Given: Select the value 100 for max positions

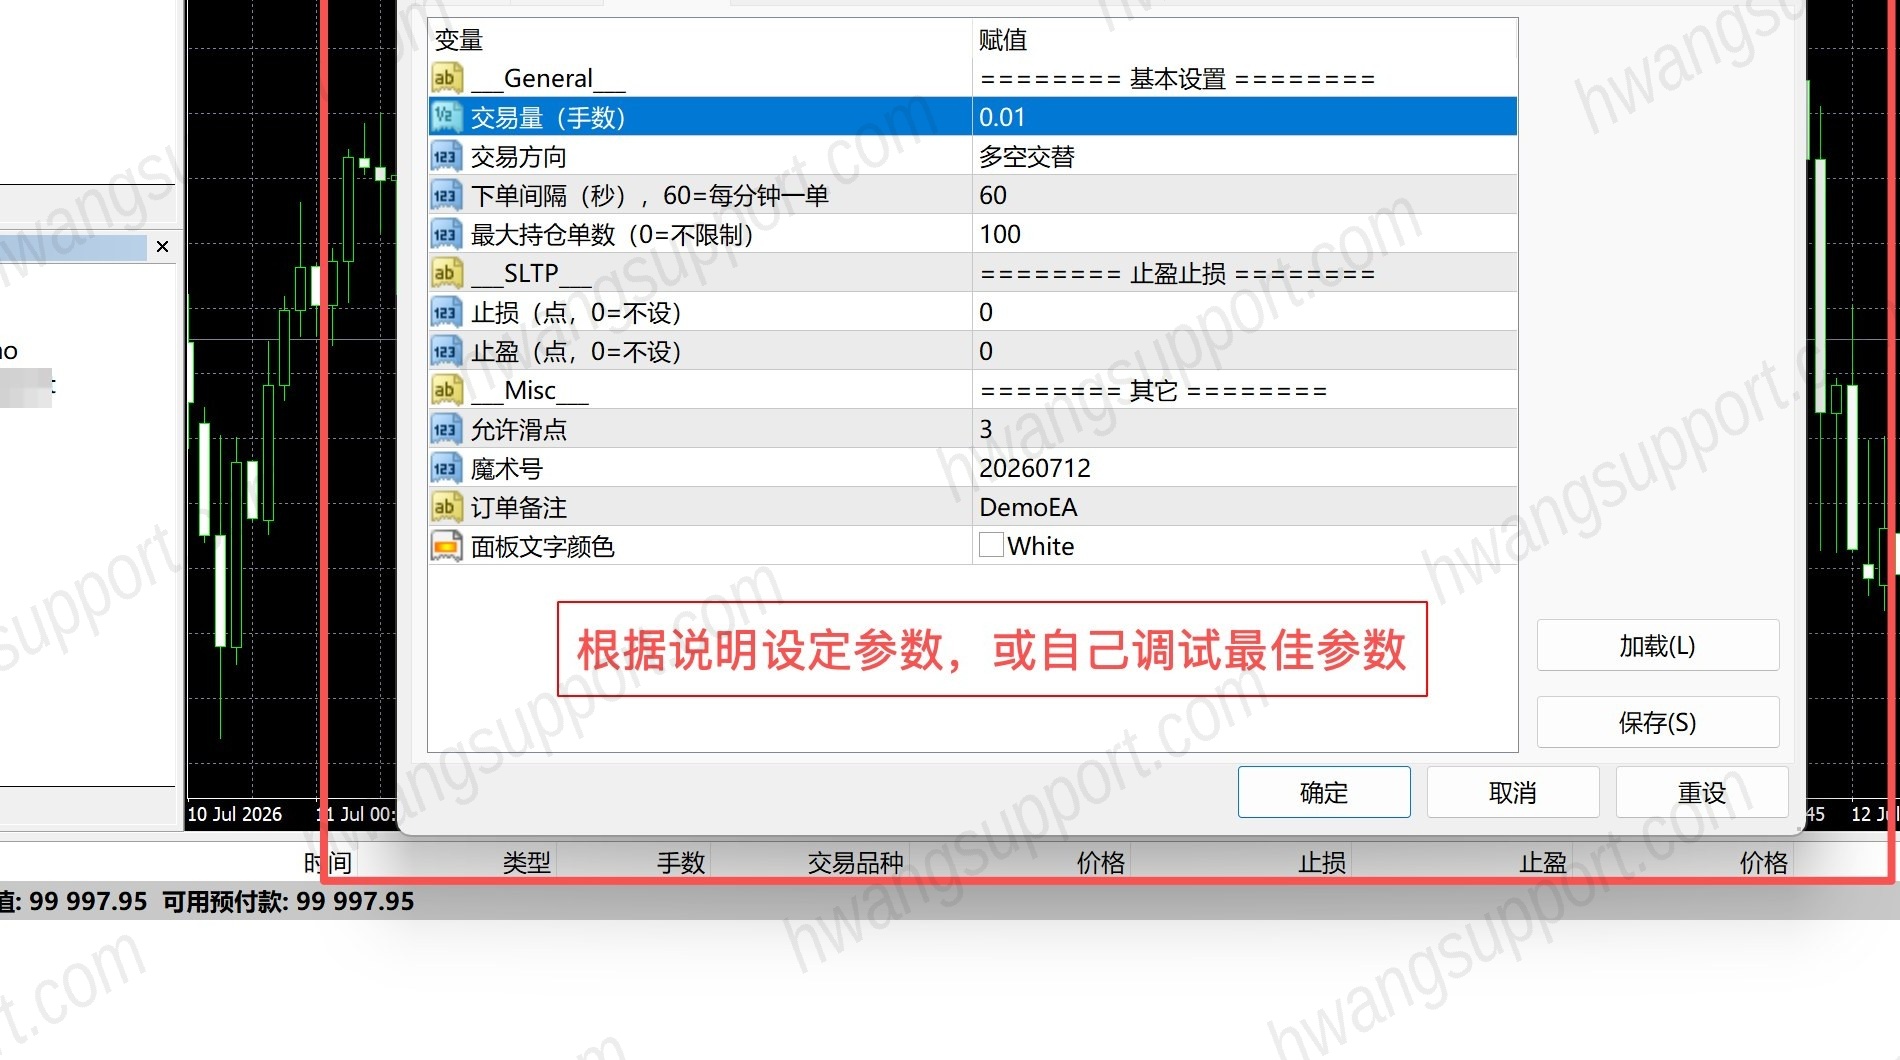Looking at the screenshot, I should click(1244, 234).
